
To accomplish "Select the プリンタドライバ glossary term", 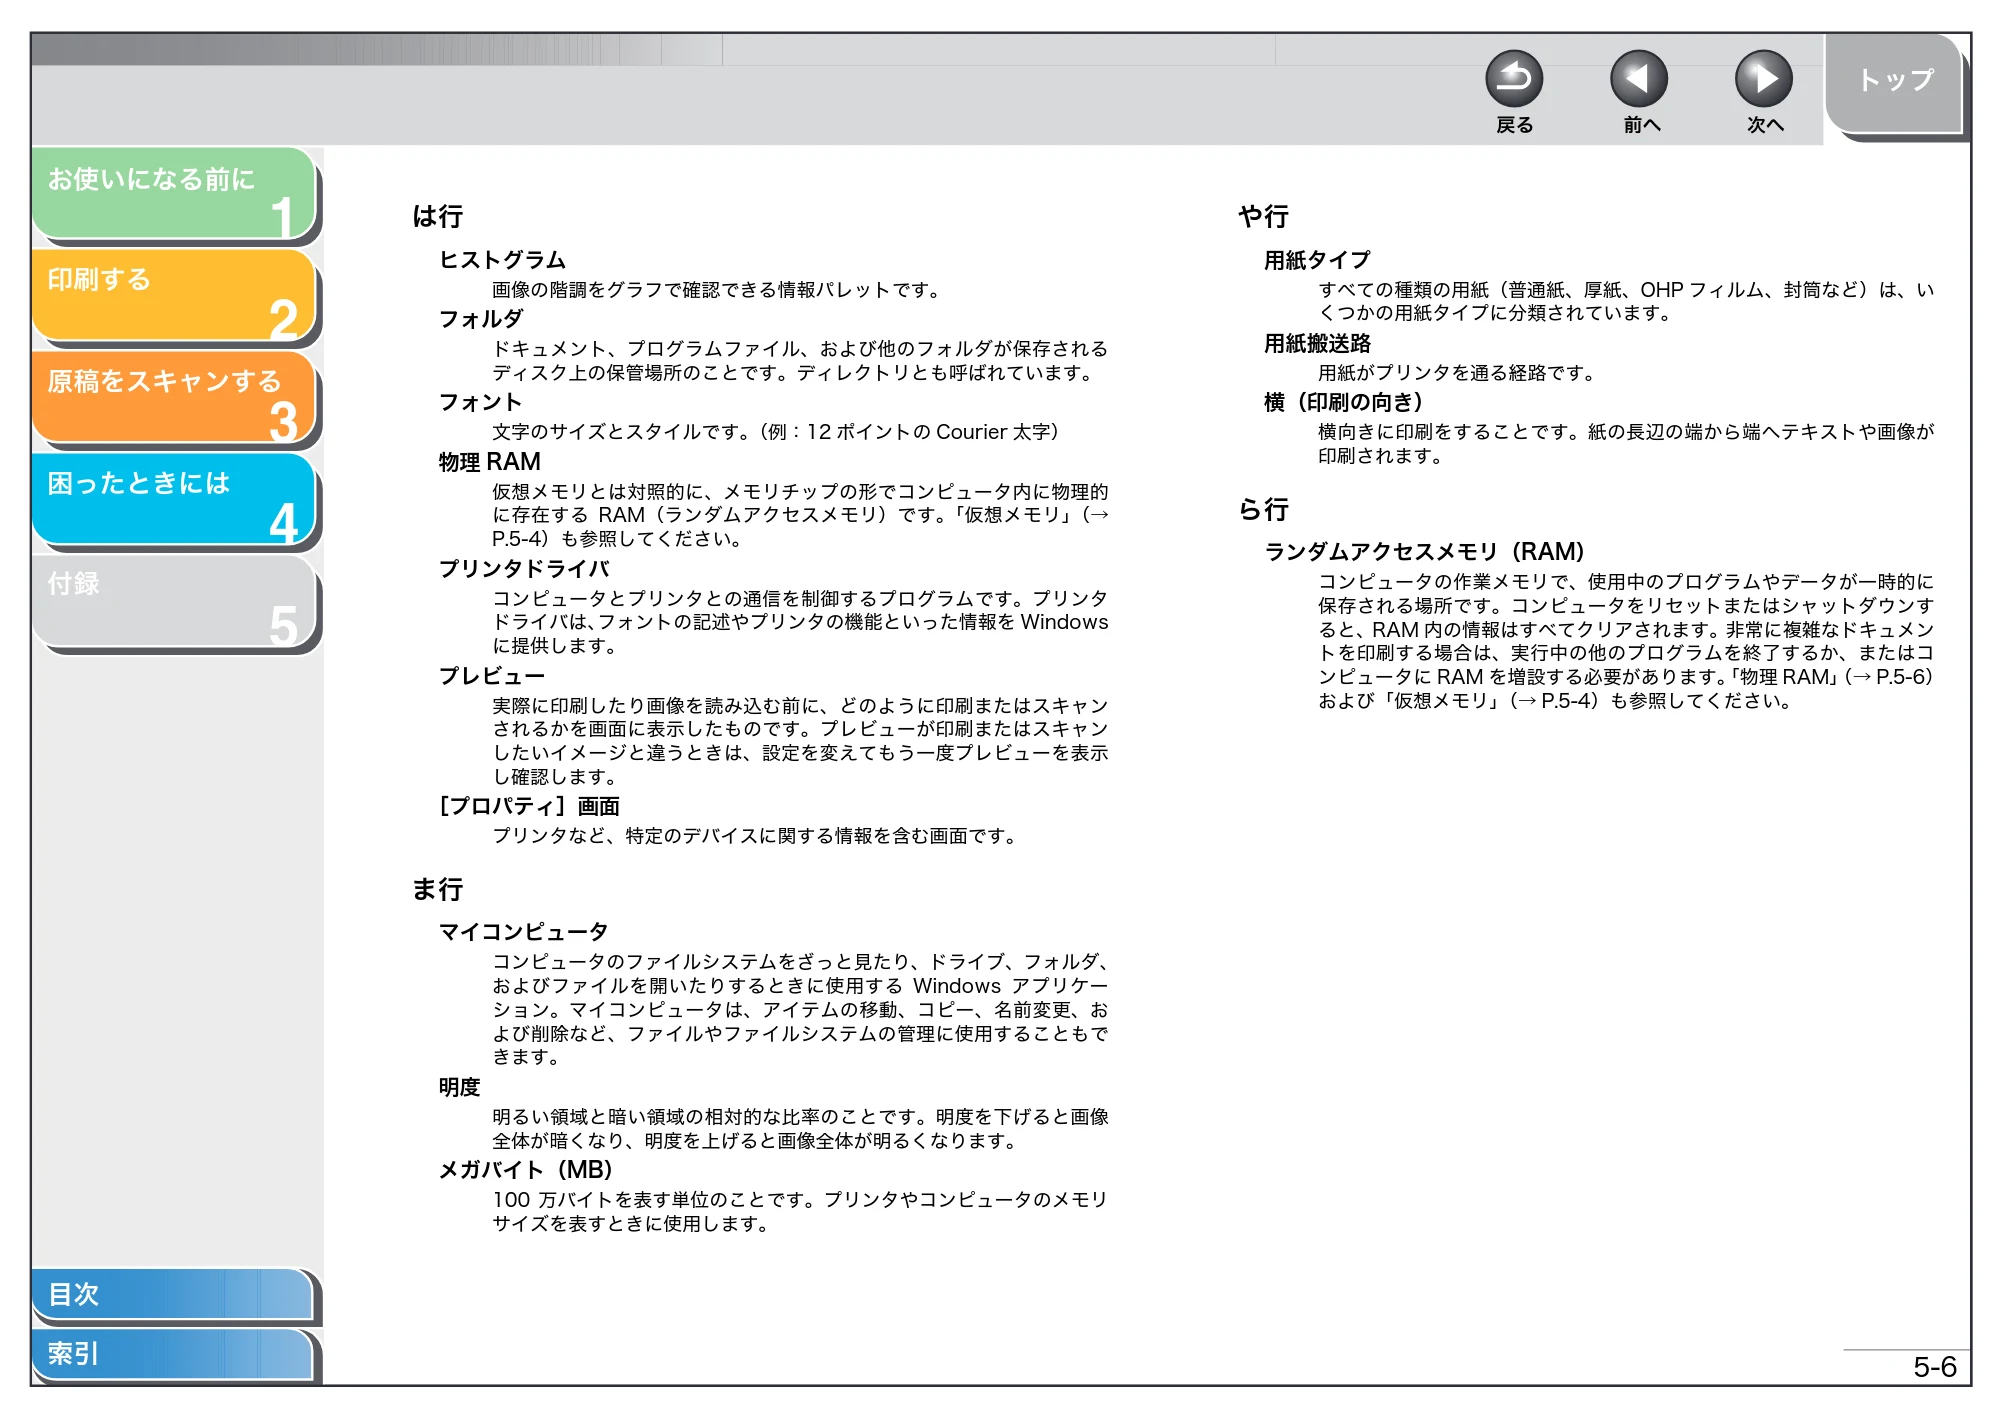I will (x=524, y=569).
